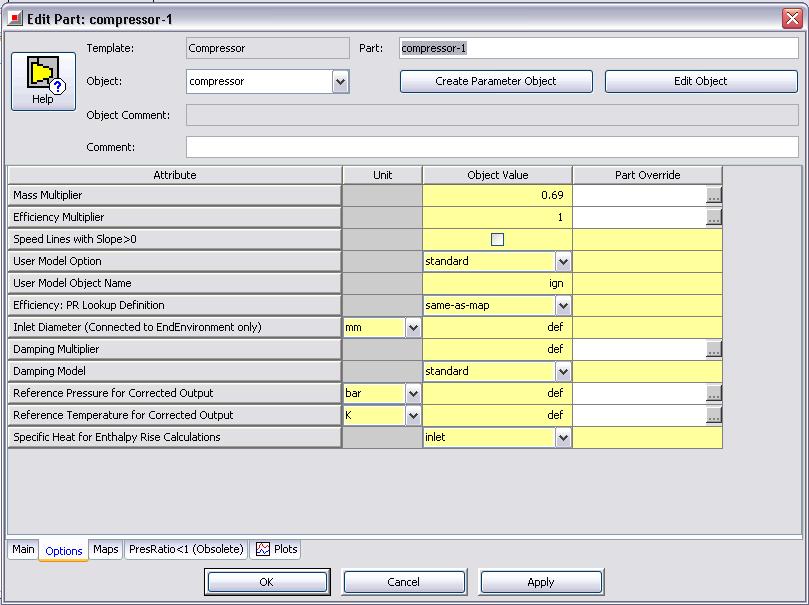Image resolution: width=809 pixels, height=605 pixels.
Task: Open Reference Pressure part override browse button
Action: pos(714,393)
